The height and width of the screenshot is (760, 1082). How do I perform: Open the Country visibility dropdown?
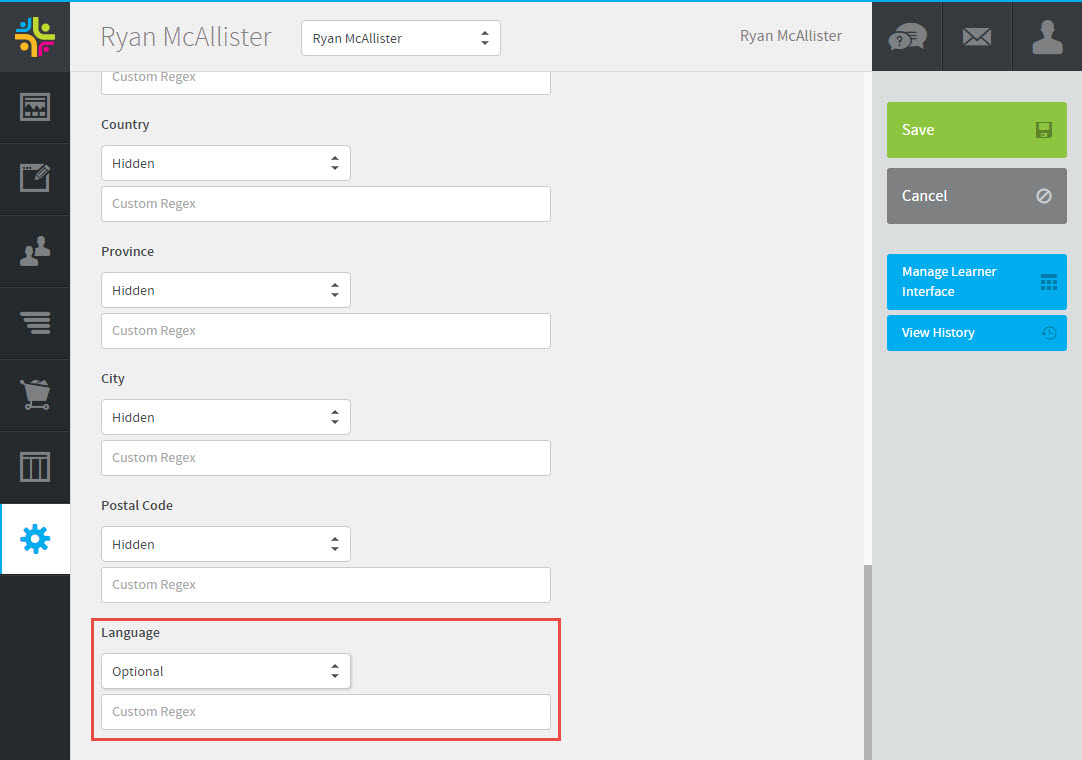tap(226, 163)
